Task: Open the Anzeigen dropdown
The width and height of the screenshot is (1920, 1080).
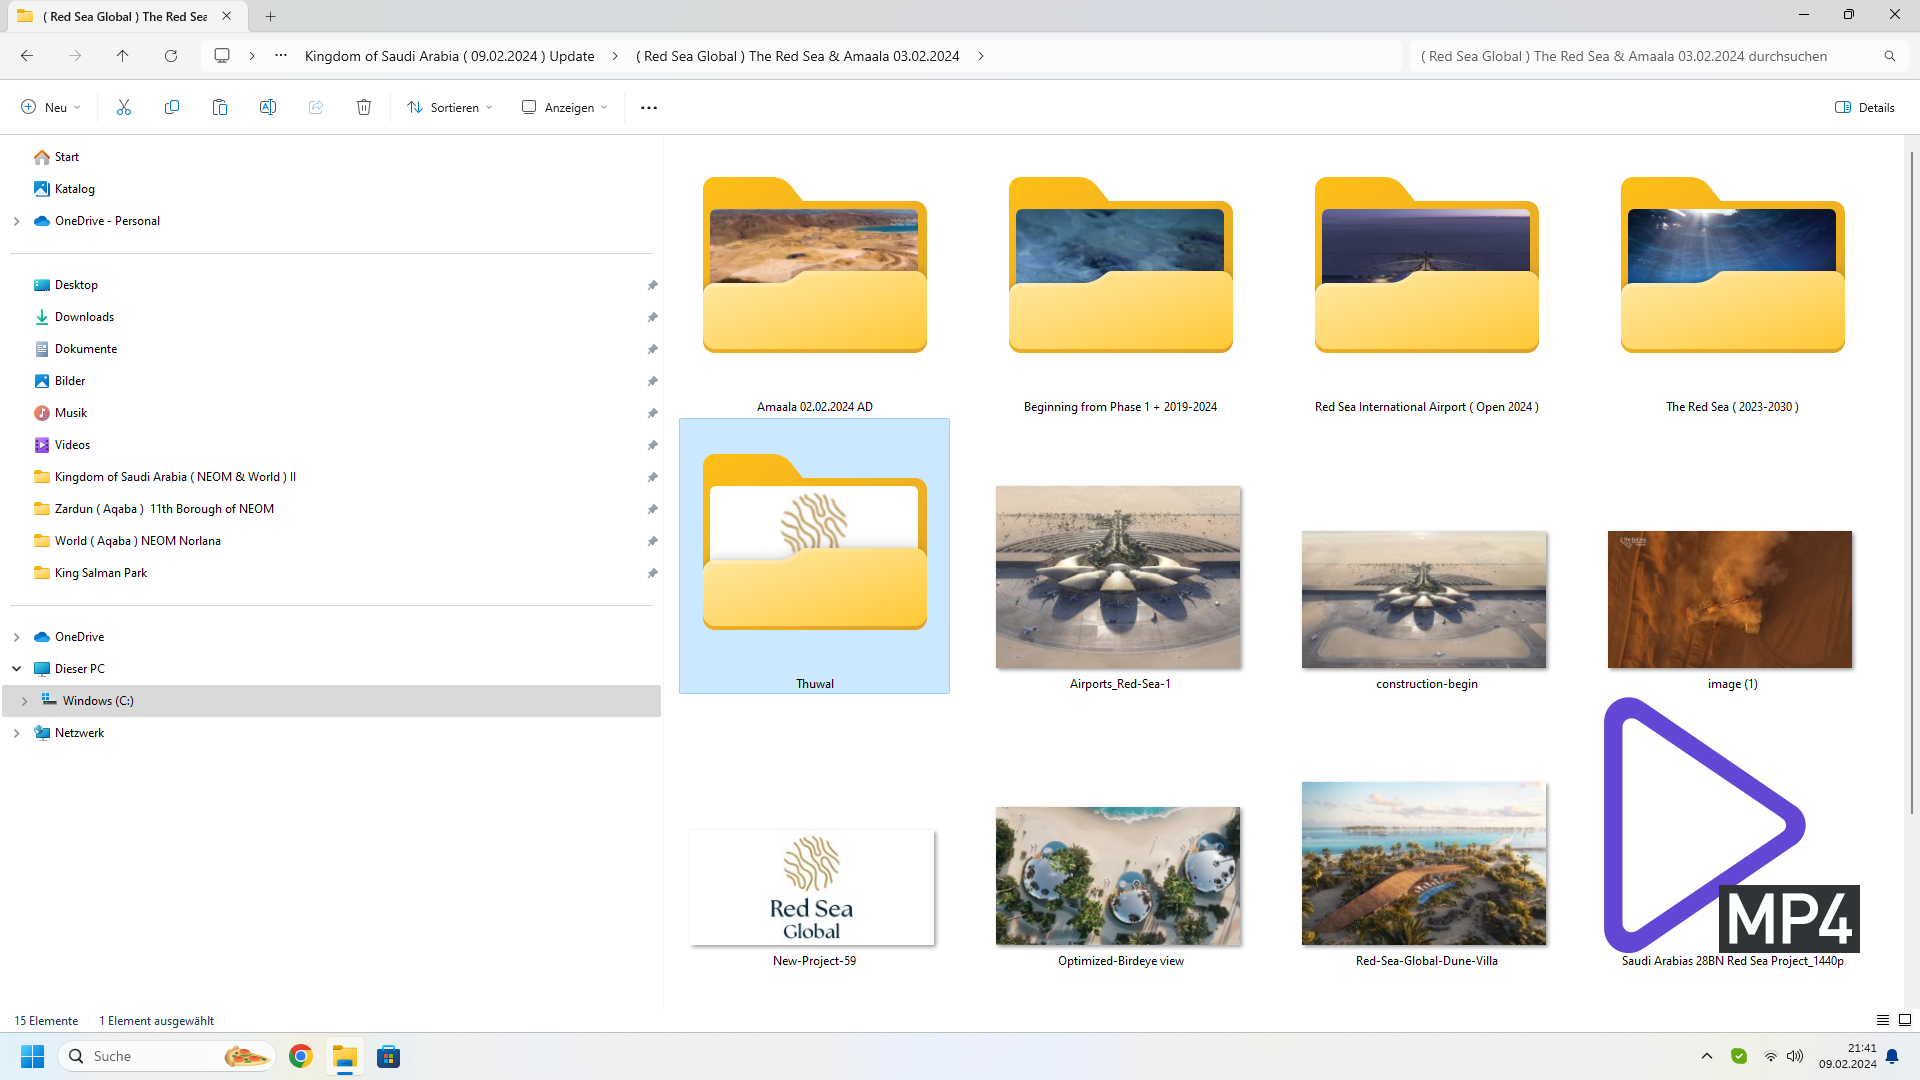Action: point(564,108)
